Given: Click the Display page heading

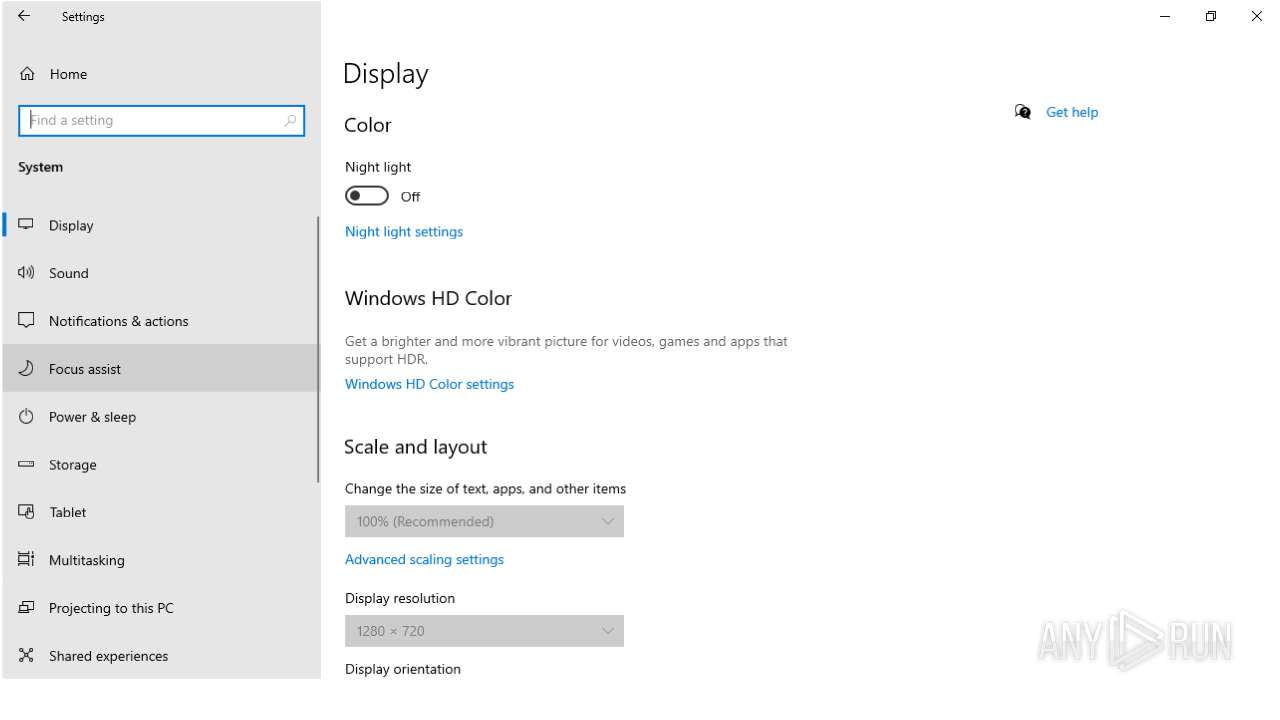Looking at the screenshot, I should [386, 74].
